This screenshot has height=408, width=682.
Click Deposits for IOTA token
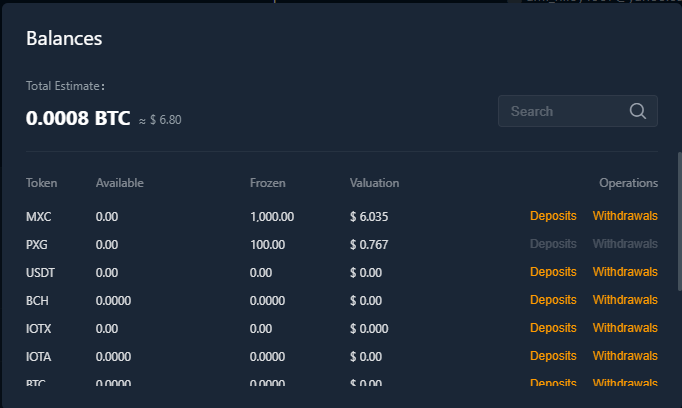[553, 356]
